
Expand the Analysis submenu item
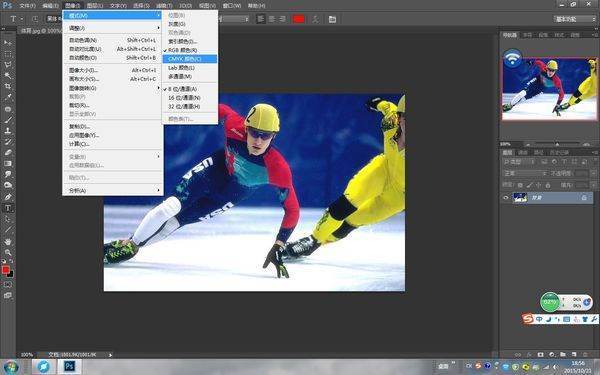(112, 190)
